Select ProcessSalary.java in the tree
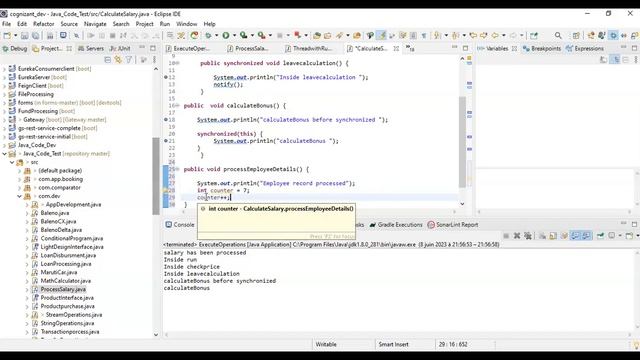640x360 pixels. [63, 289]
